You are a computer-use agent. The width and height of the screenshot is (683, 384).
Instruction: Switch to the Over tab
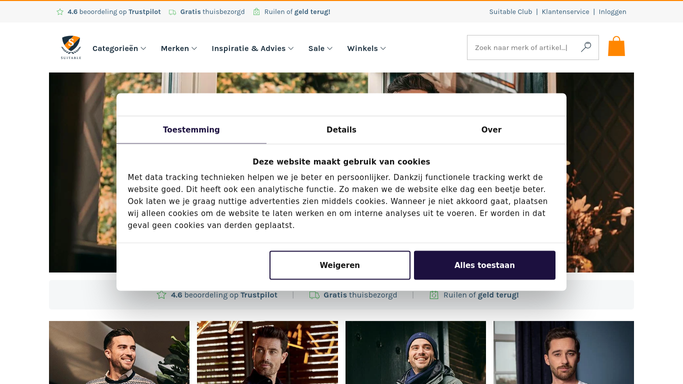(491, 130)
